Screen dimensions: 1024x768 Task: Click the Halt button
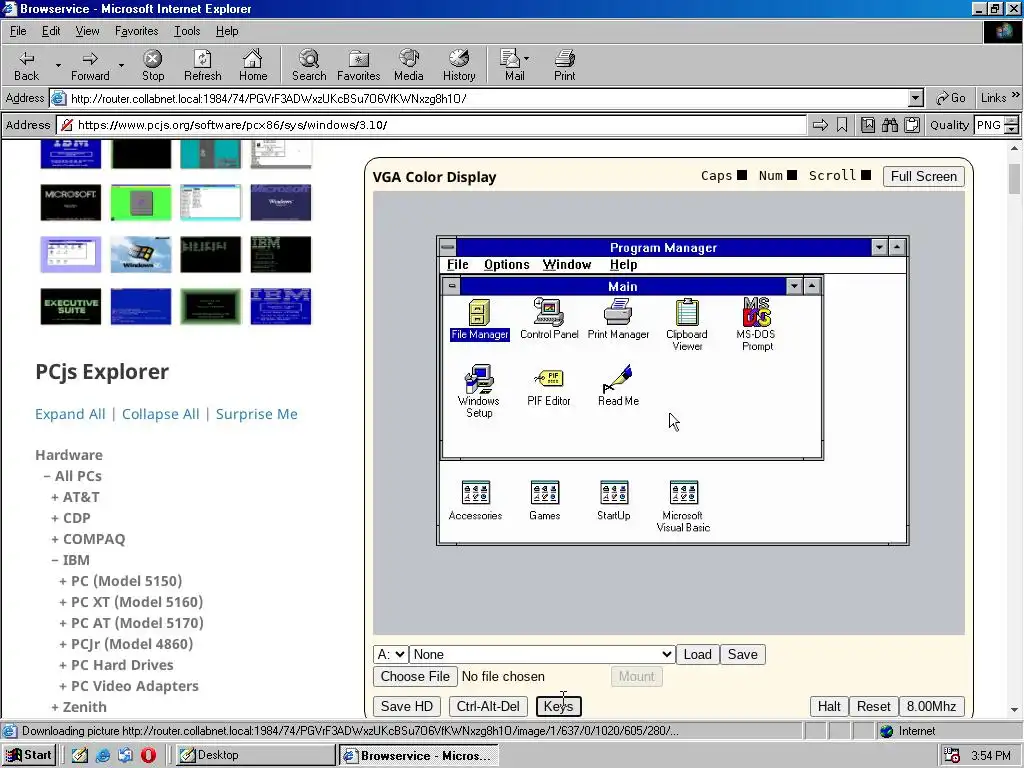pyautogui.click(x=829, y=707)
